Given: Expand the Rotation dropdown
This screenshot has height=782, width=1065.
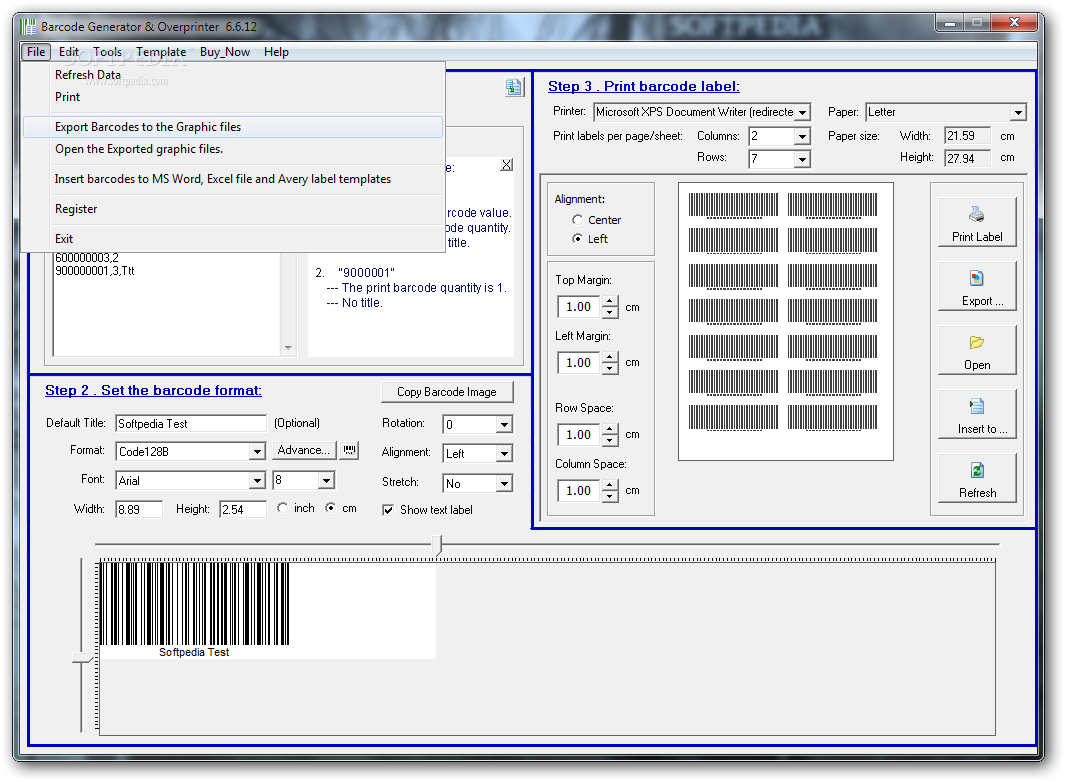Looking at the screenshot, I should [x=504, y=425].
